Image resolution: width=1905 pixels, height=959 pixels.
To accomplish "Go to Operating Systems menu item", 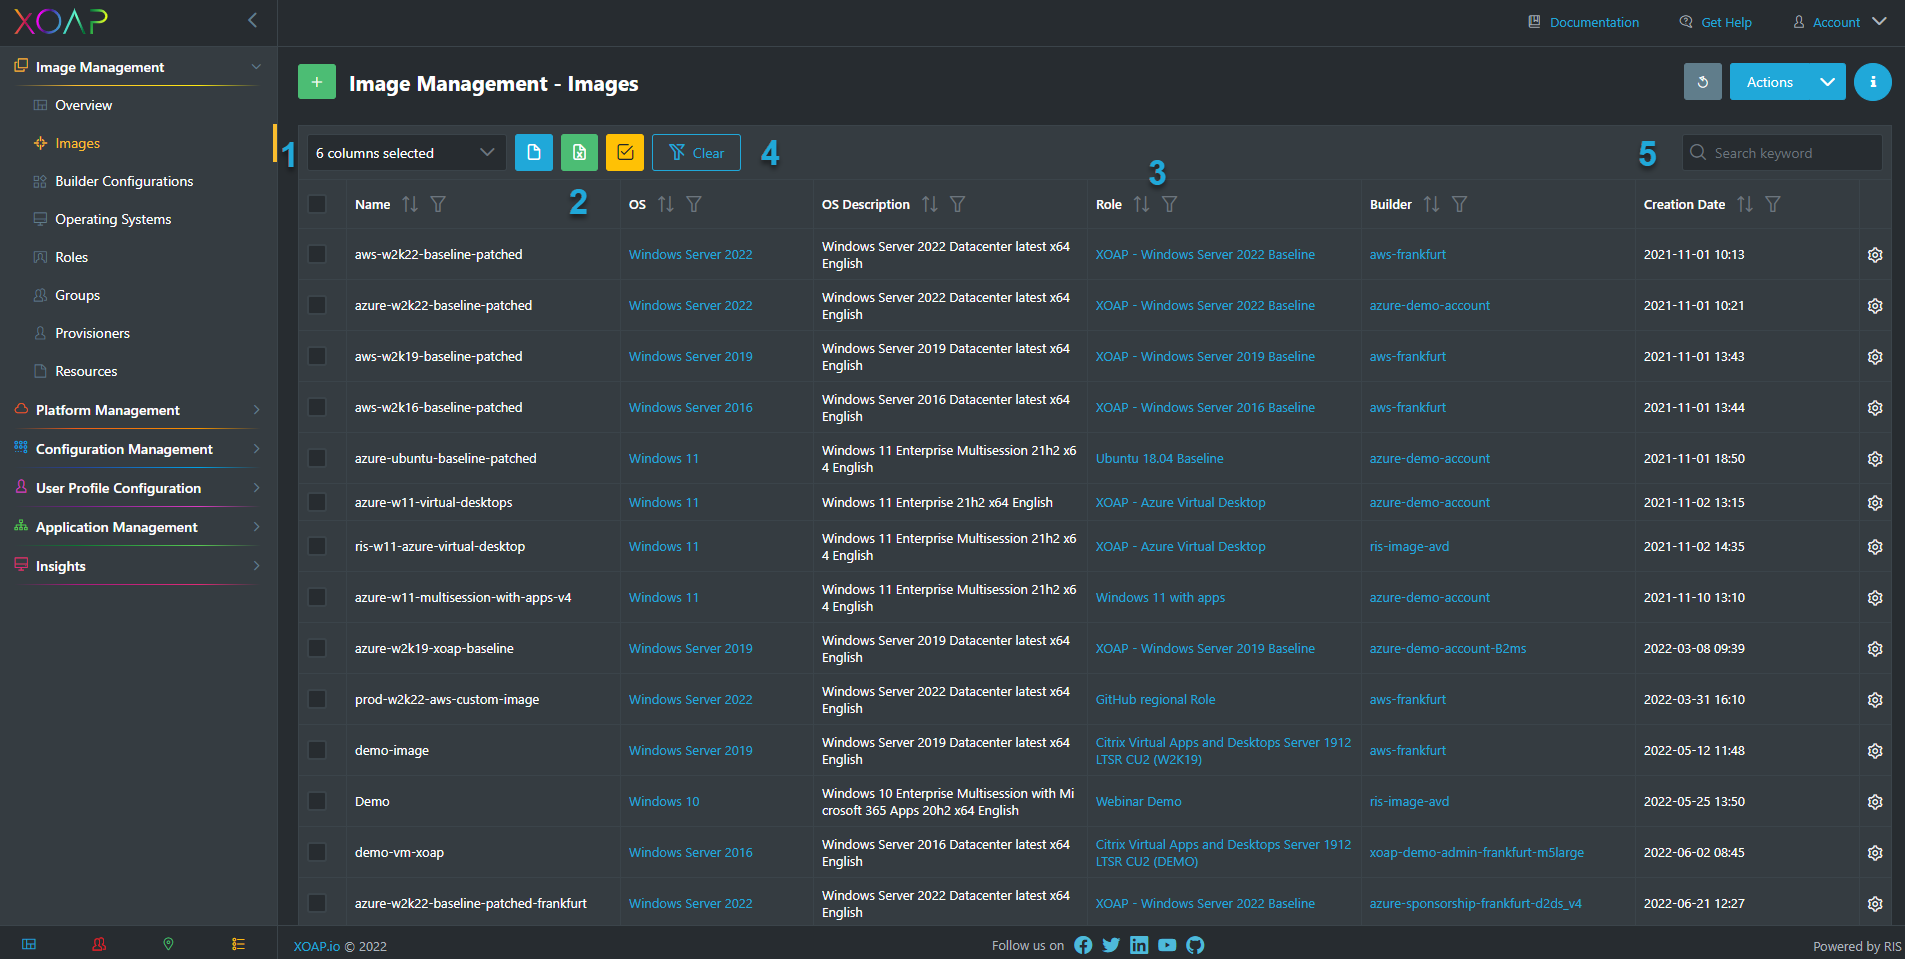I will tap(113, 219).
